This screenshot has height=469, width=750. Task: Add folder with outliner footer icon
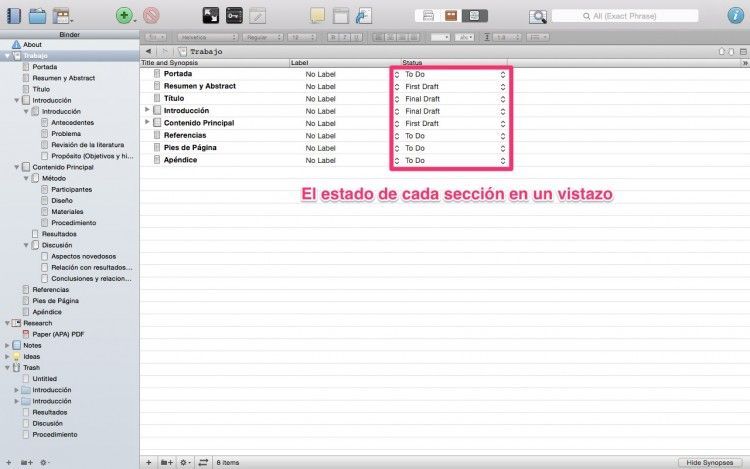(x=166, y=462)
